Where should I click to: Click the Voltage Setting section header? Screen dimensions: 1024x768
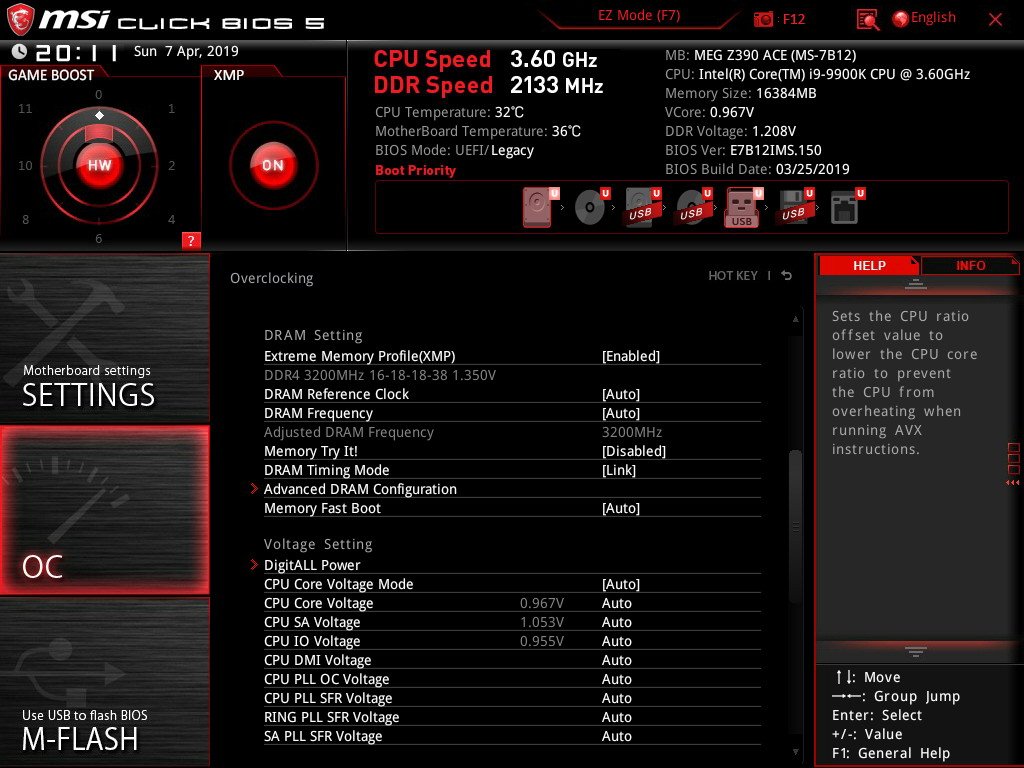tap(318, 544)
